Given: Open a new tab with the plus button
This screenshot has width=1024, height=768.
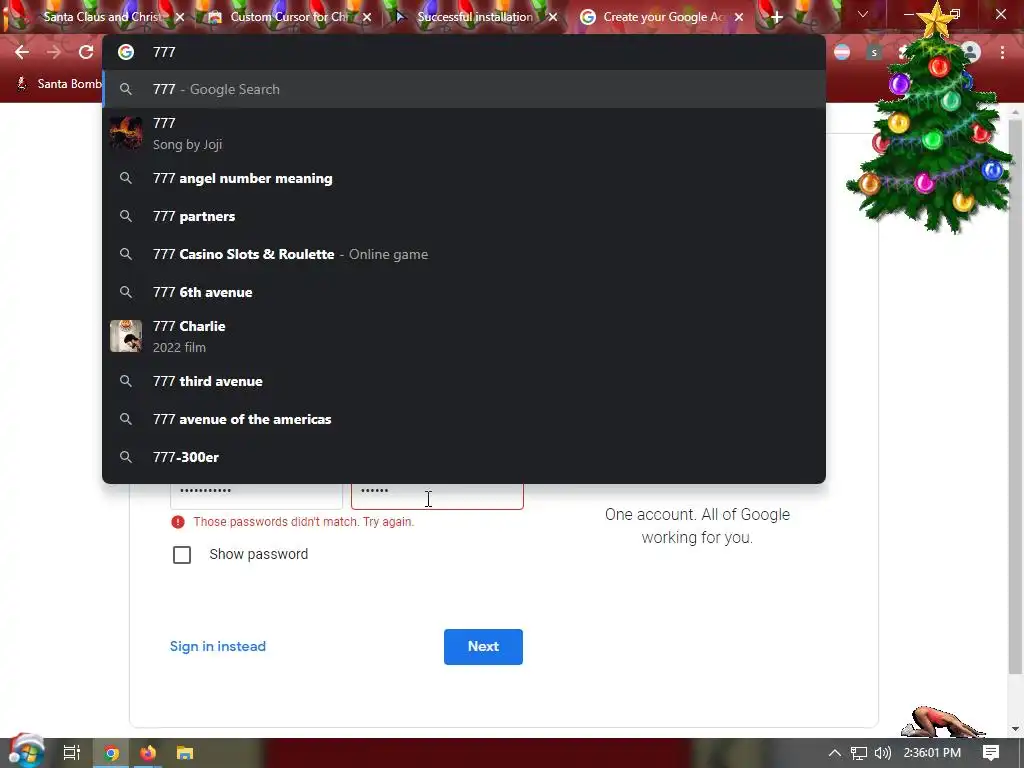Looking at the screenshot, I should [x=776, y=18].
